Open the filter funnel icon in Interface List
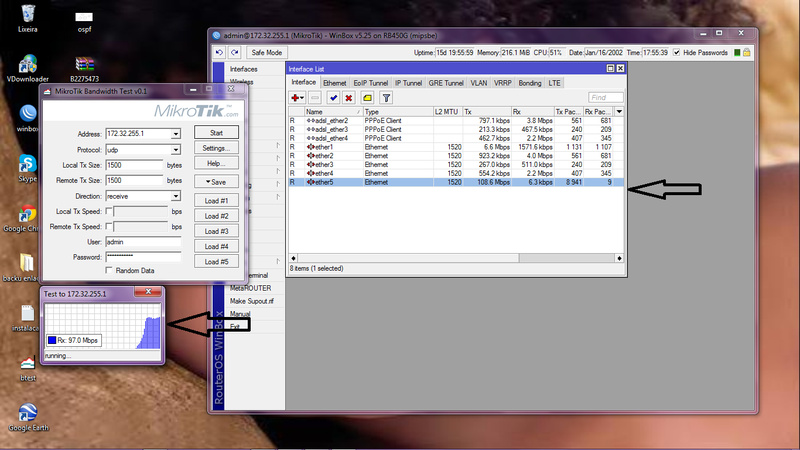800x450 pixels. (x=386, y=98)
